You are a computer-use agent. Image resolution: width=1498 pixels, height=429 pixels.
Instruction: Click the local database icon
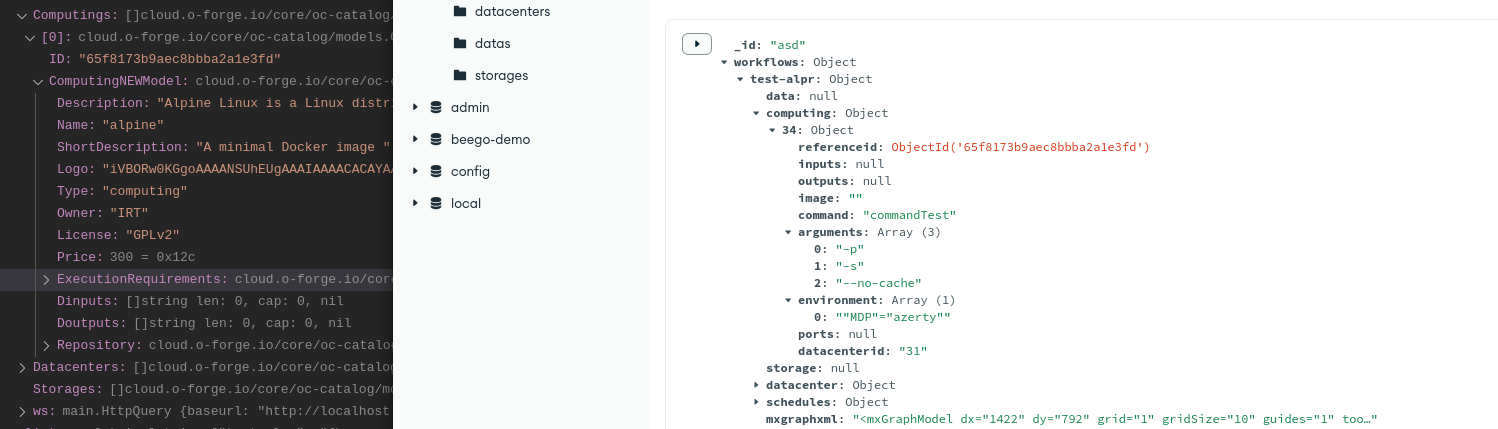click(436, 203)
